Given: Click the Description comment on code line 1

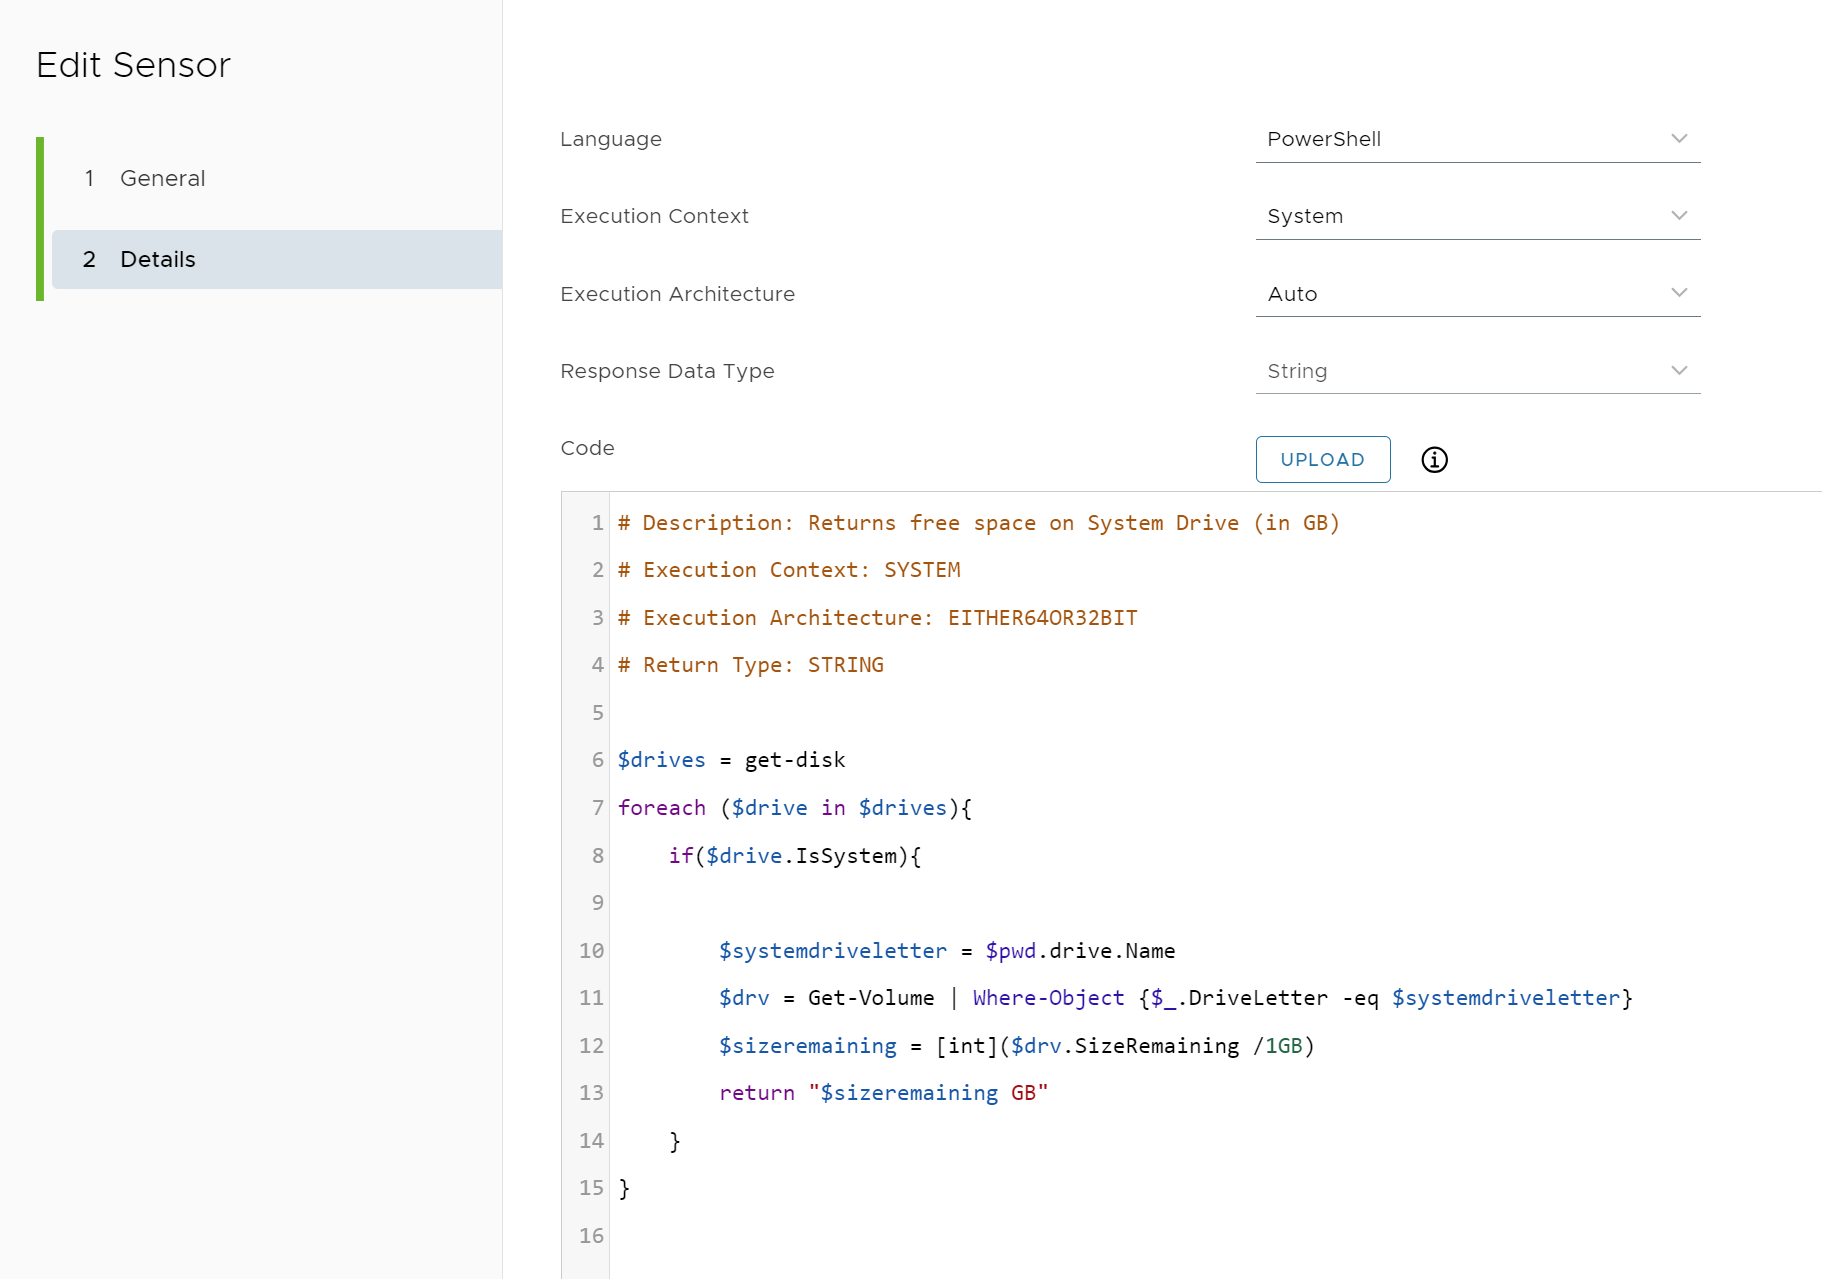Looking at the screenshot, I should 978,523.
